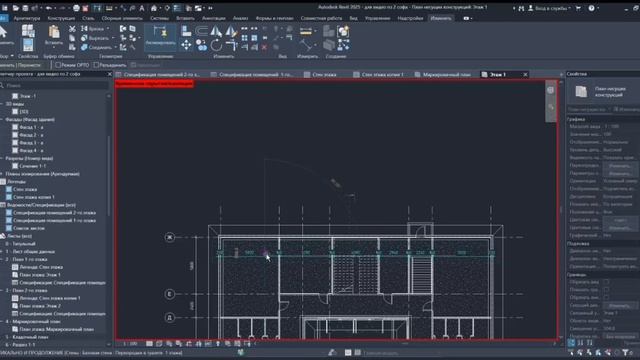
Task: Click Save icon in quick access toolbar
Action: coord(25,8)
